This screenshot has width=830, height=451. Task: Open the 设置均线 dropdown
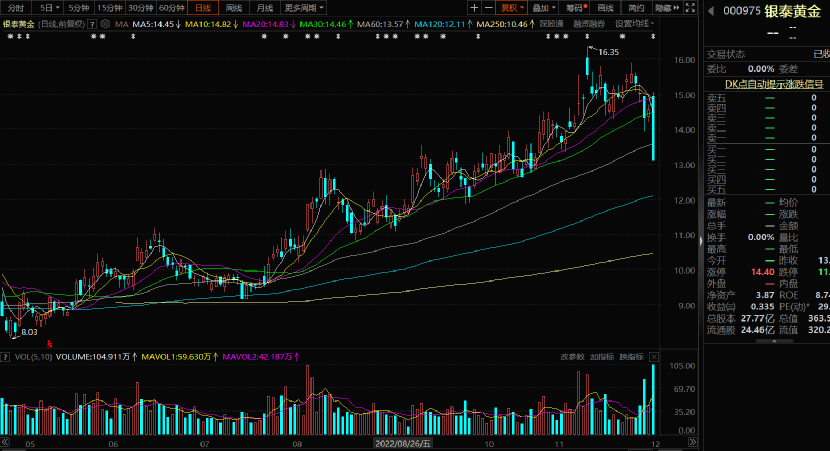635,24
